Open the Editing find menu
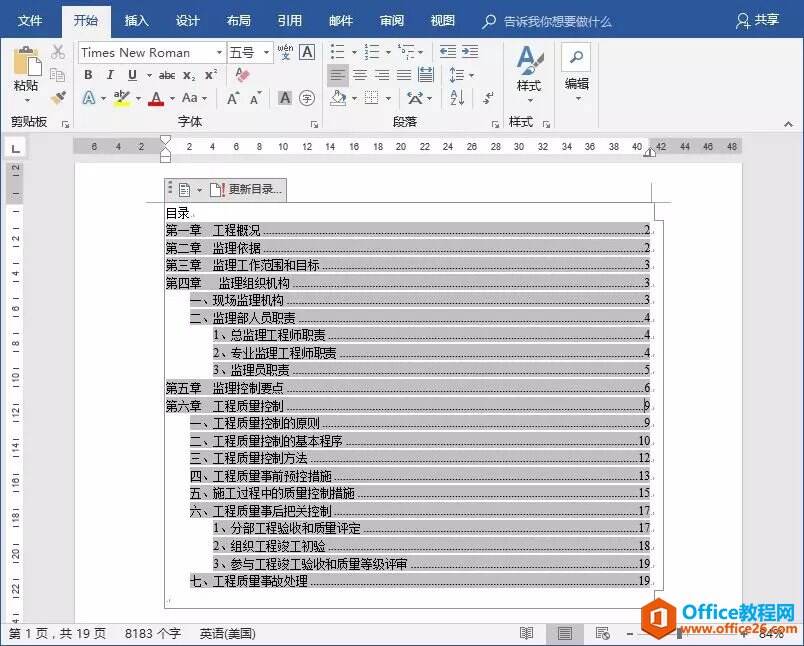 [x=576, y=72]
